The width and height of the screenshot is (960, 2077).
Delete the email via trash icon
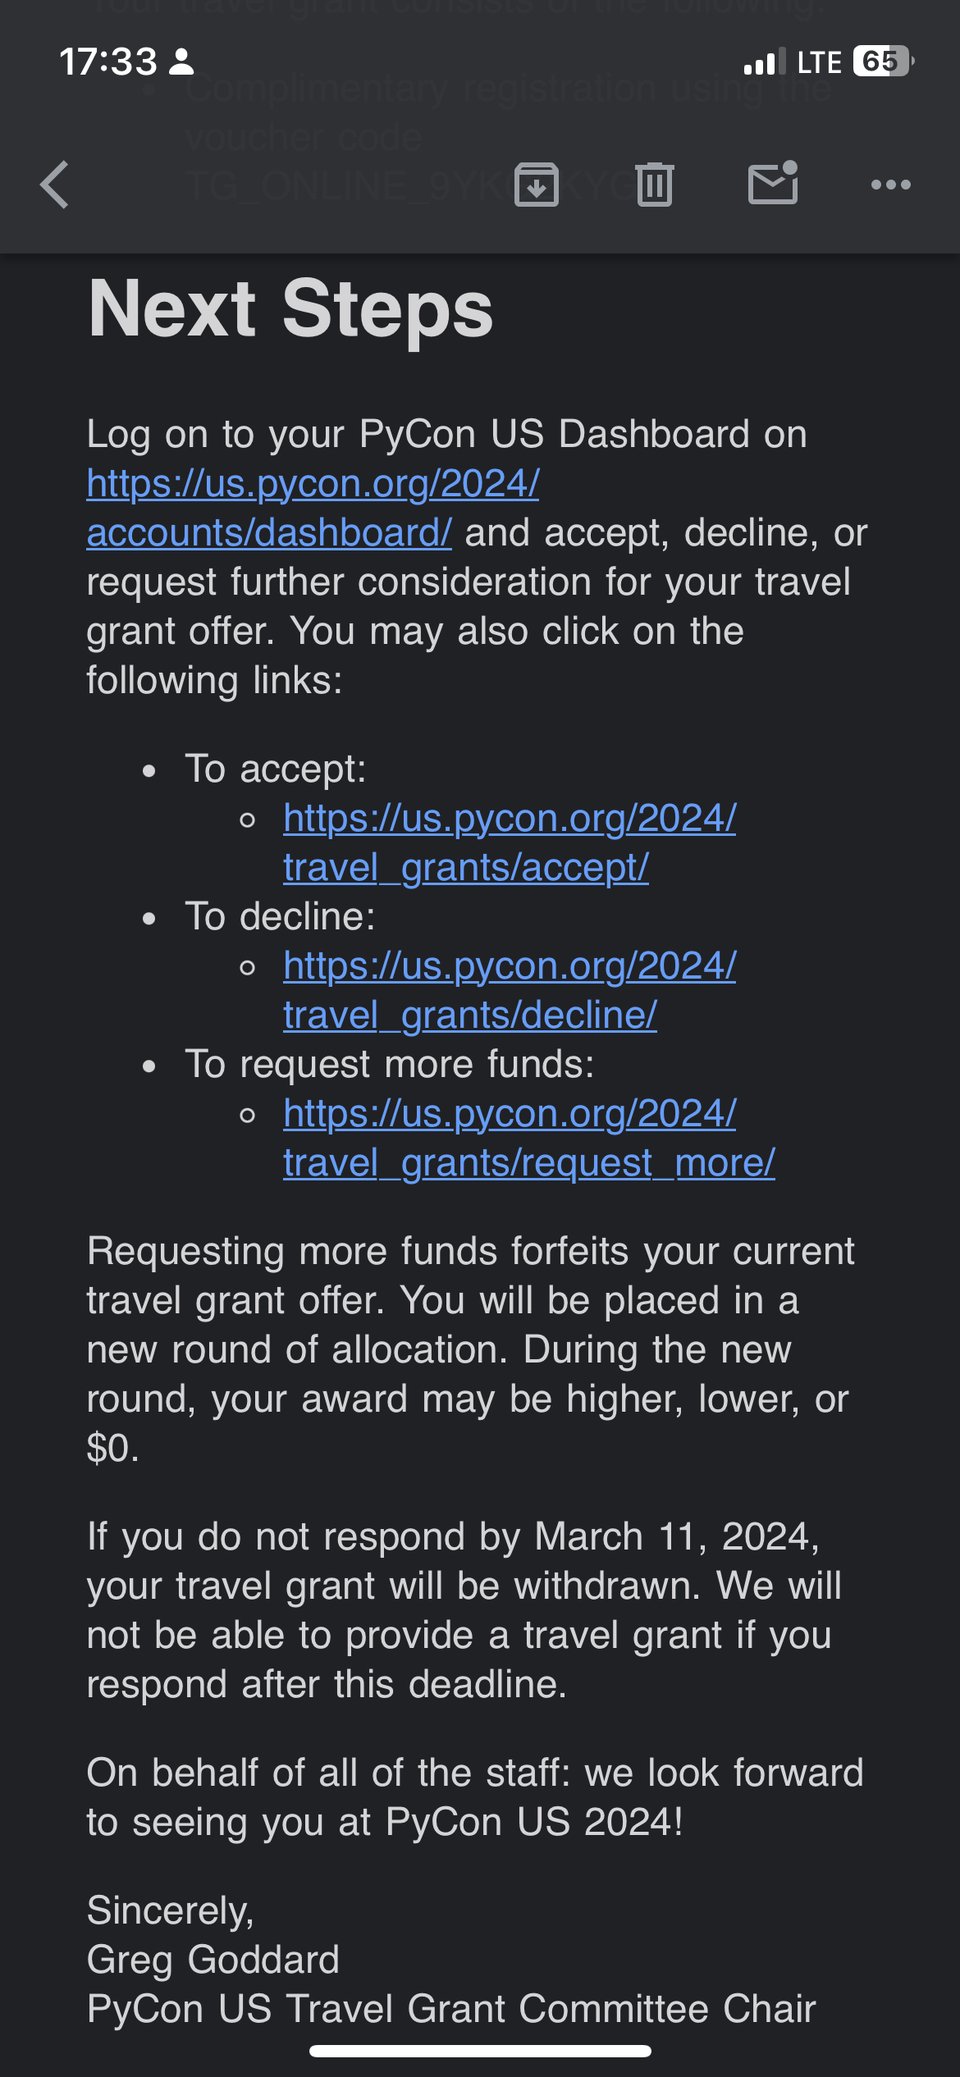point(655,184)
